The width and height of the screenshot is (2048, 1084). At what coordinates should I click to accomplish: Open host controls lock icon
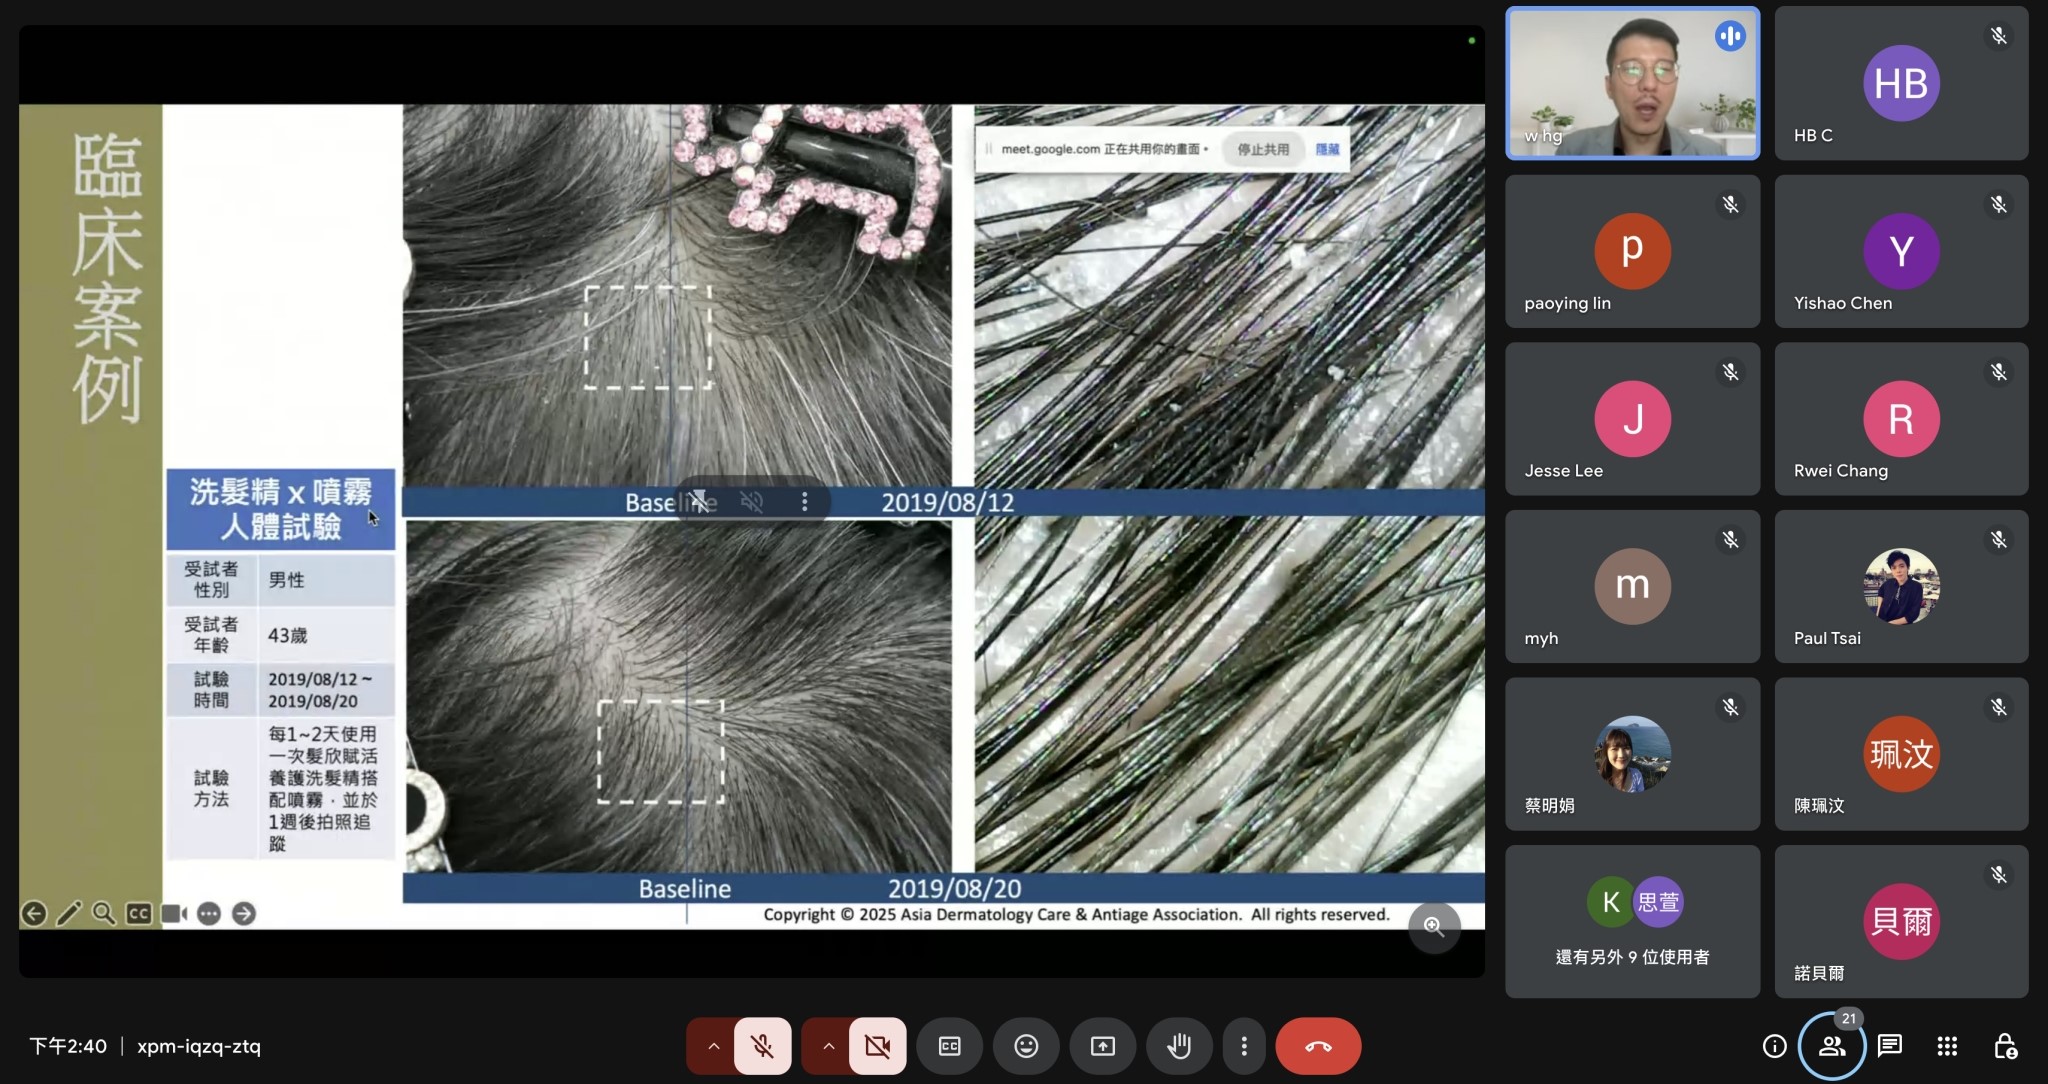2004,1046
